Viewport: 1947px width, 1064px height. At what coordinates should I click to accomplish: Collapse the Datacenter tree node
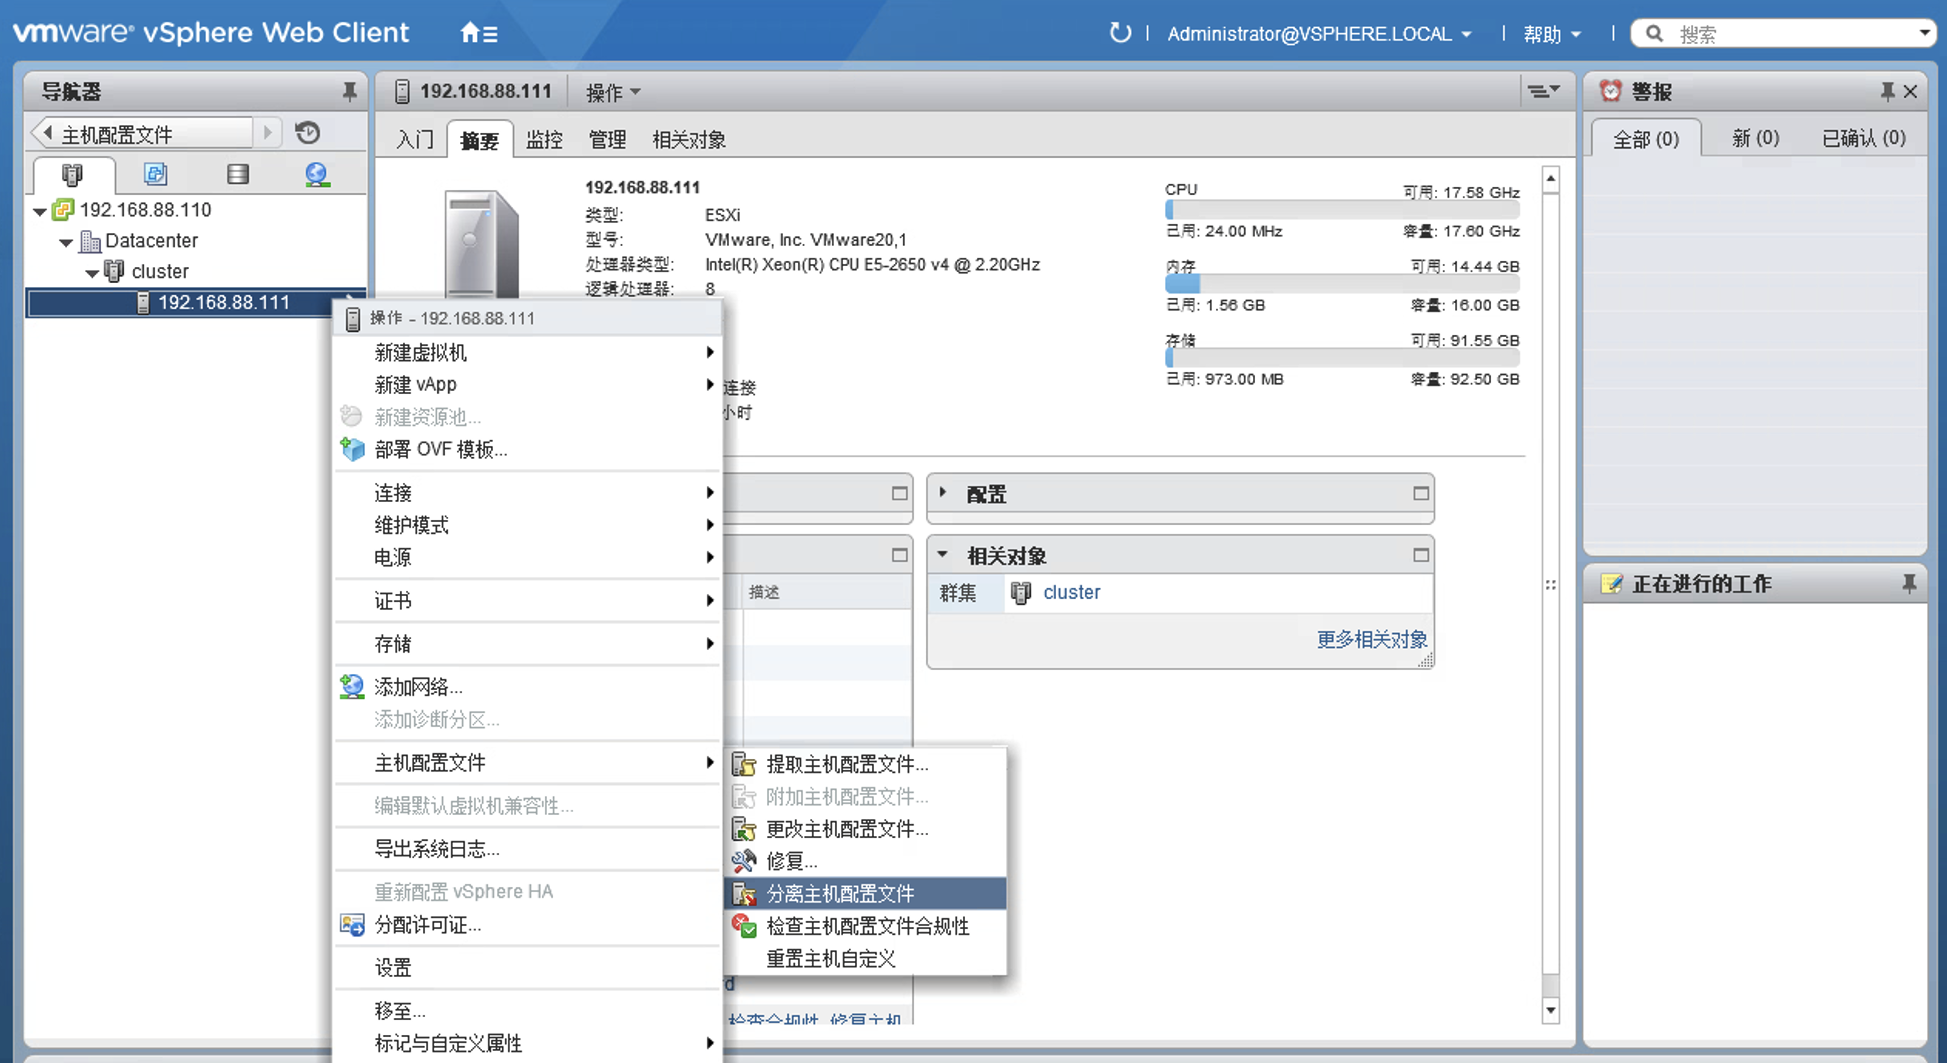point(65,242)
